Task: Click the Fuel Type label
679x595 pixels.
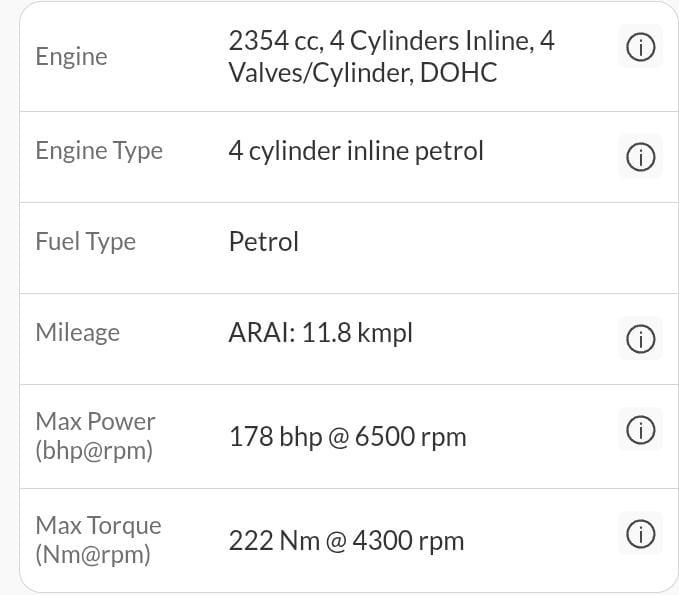Action: 85,241
